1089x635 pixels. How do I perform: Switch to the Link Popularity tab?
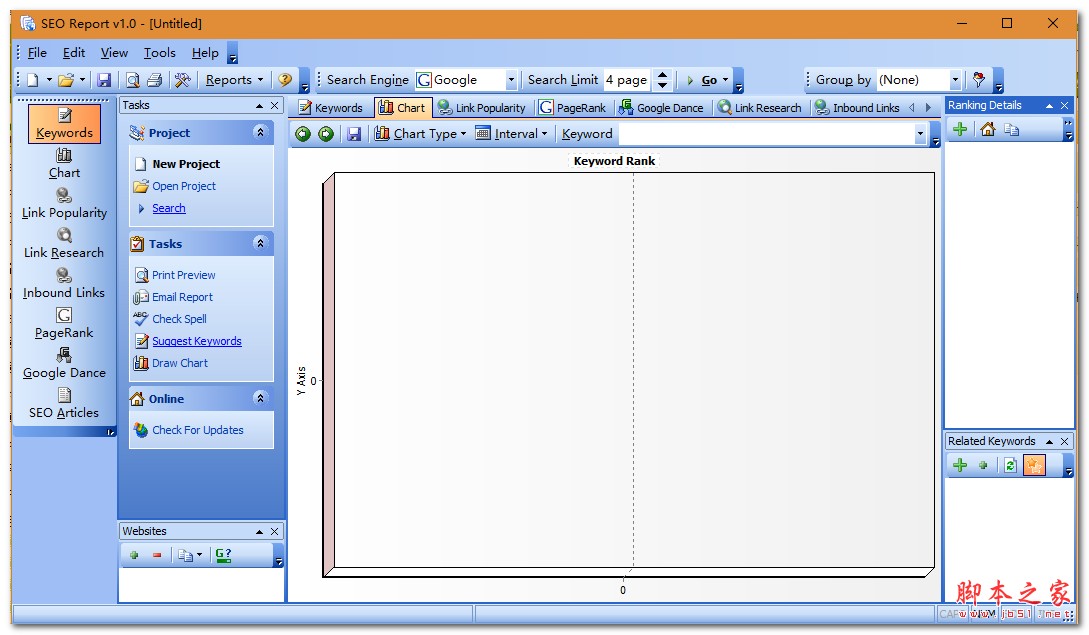(482, 108)
